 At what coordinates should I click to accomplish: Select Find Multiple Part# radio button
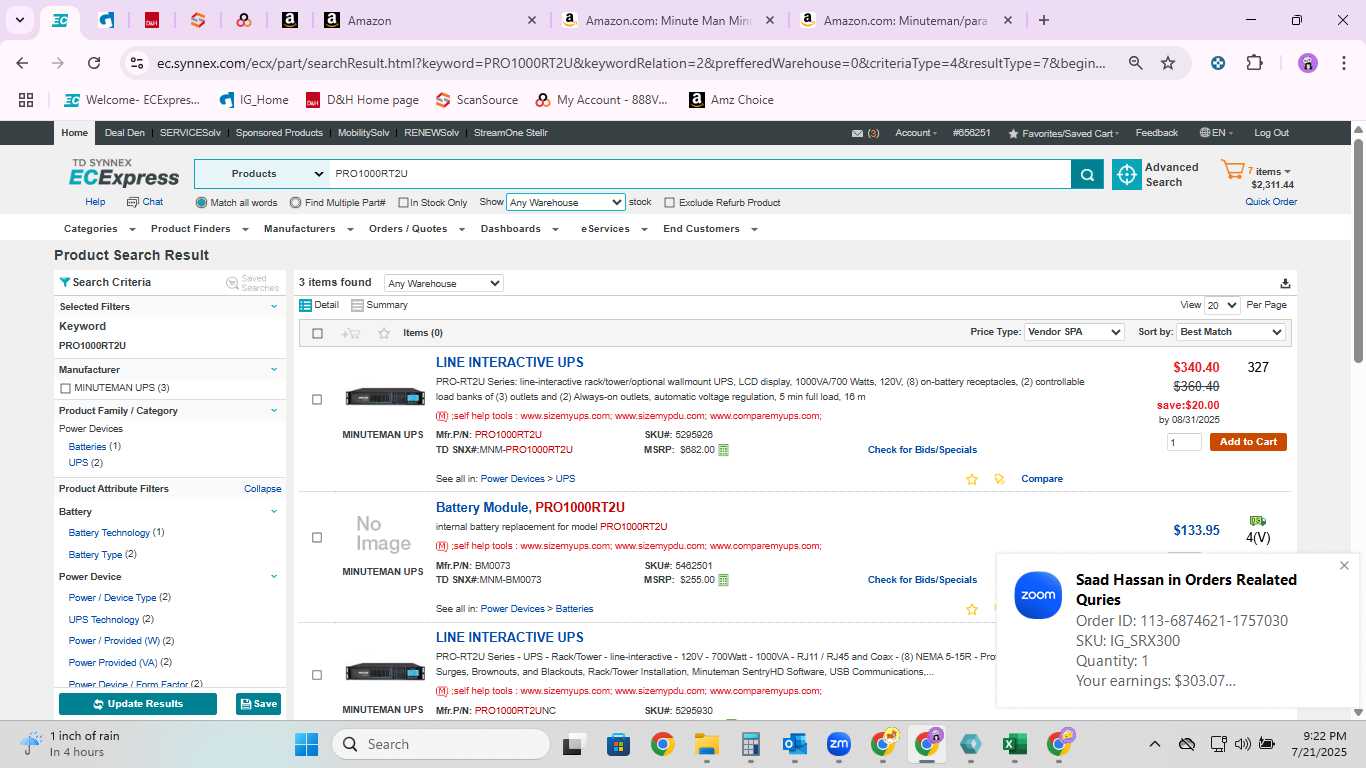[x=295, y=202]
